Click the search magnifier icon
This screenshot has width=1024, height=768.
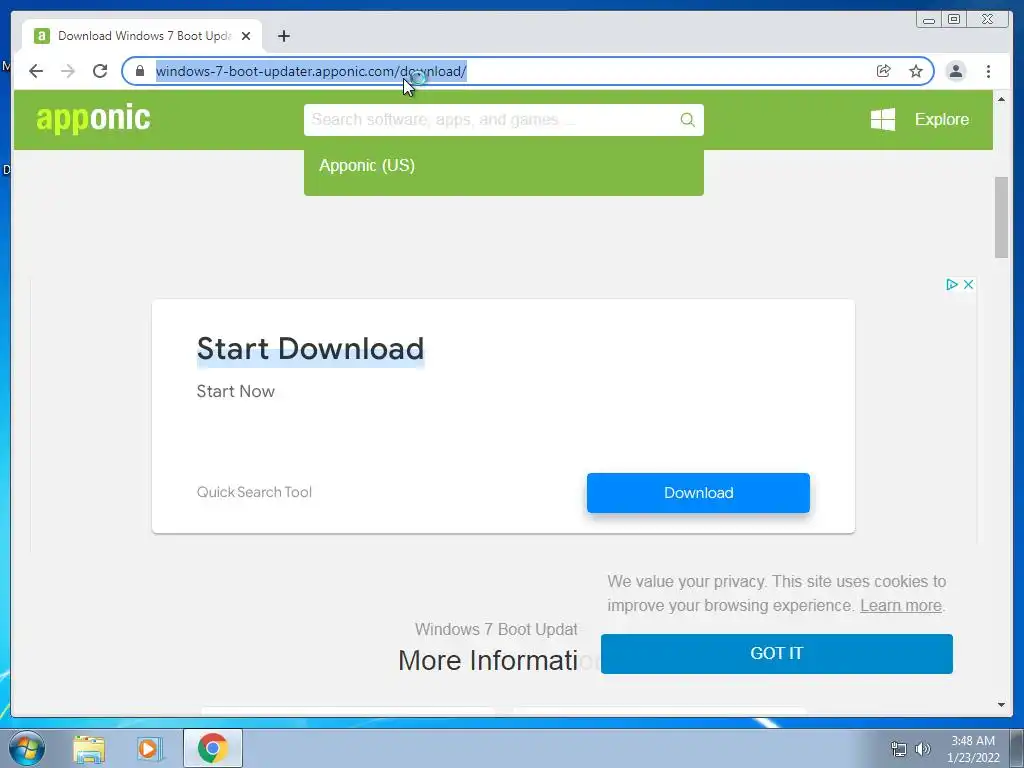pyautogui.click(x=687, y=120)
